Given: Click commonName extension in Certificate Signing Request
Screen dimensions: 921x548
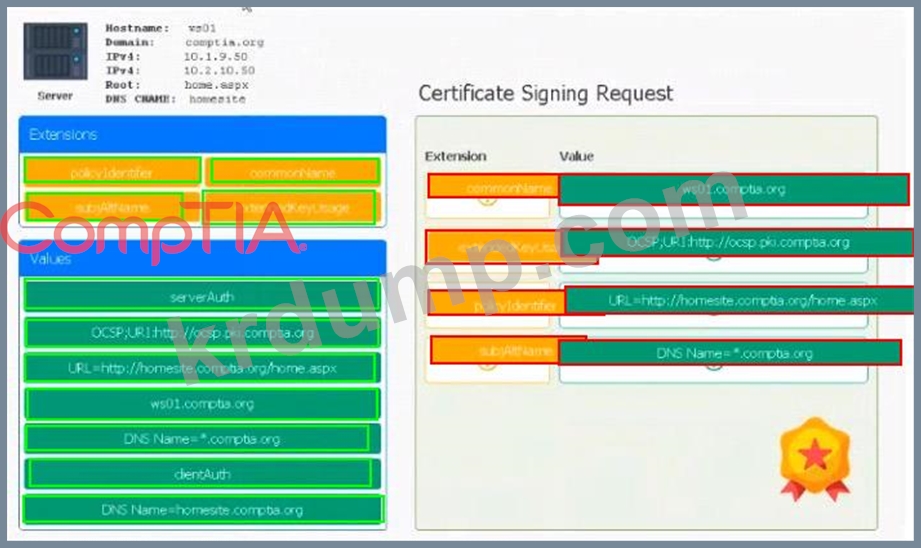Looking at the screenshot, I should [x=492, y=187].
